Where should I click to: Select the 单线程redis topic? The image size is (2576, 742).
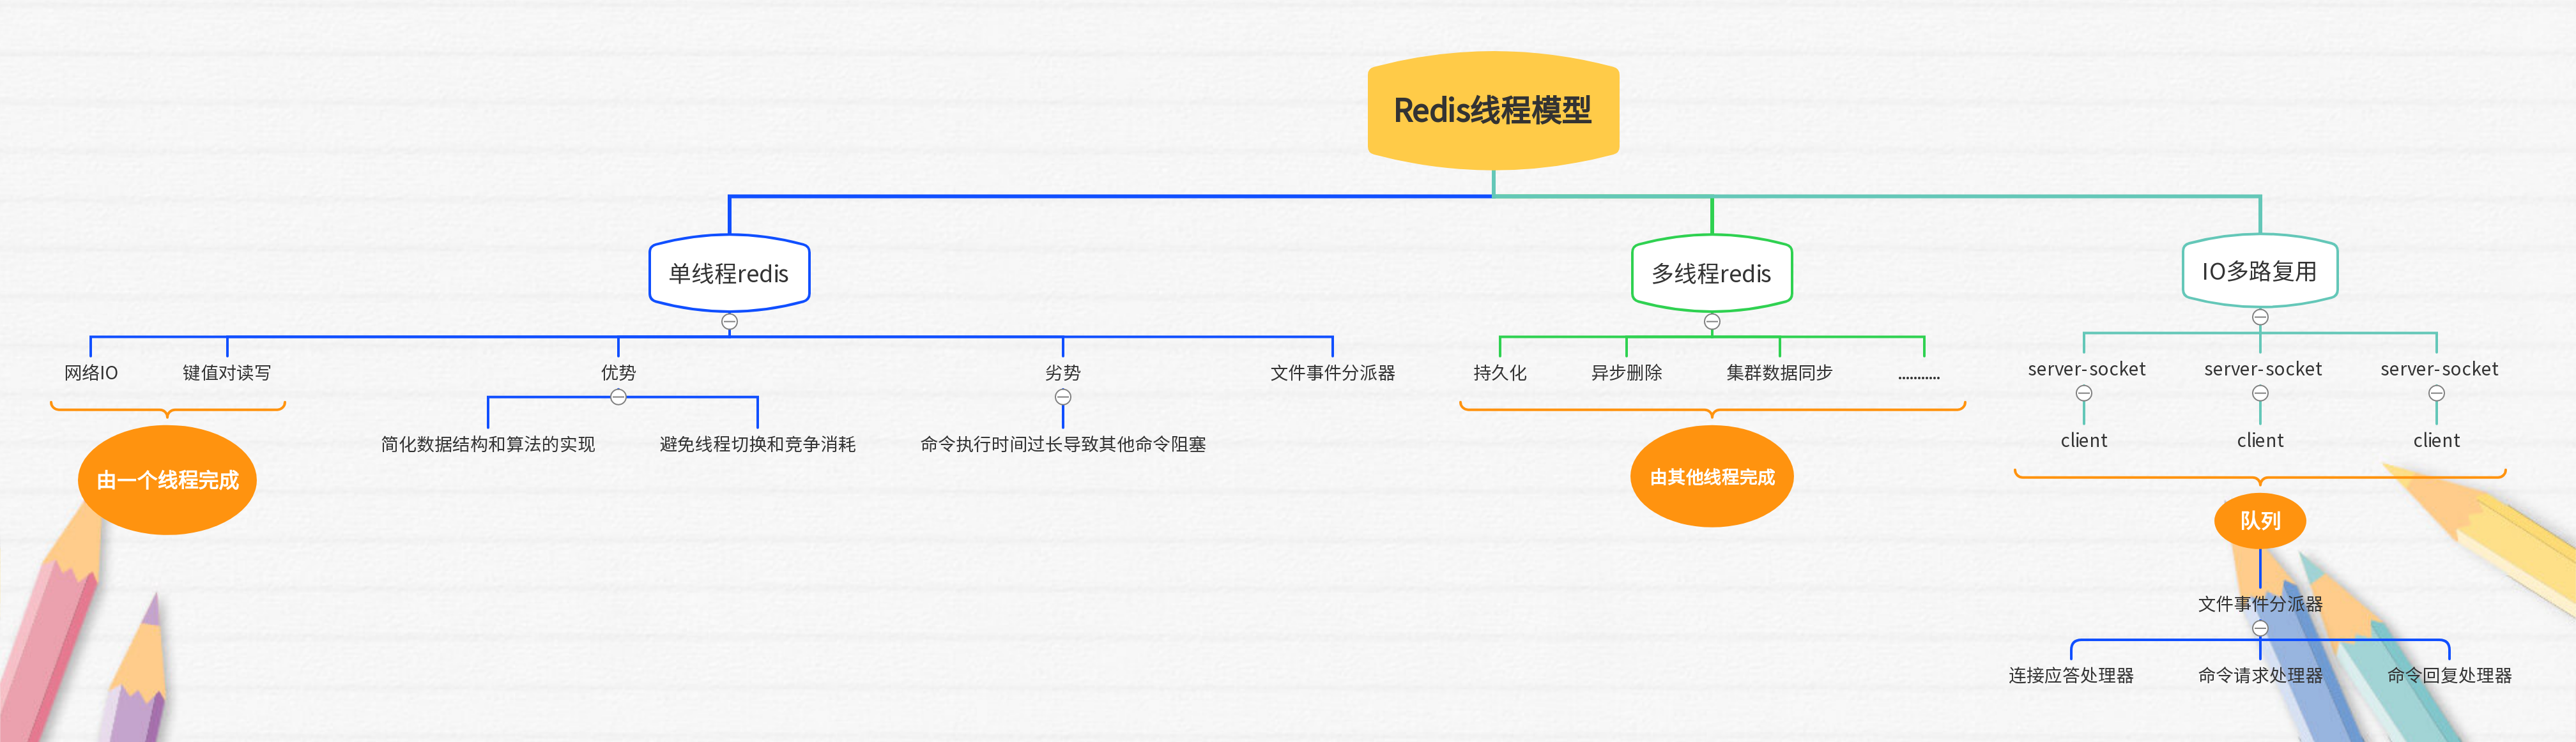pyautogui.click(x=729, y=273)
